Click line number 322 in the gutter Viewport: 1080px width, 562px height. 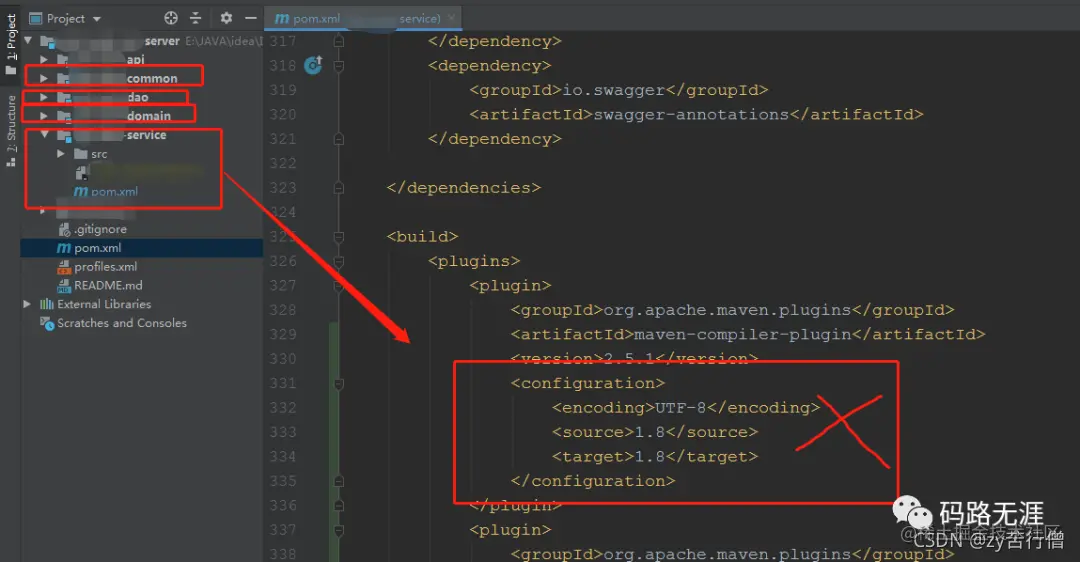[x=282, y=163]
